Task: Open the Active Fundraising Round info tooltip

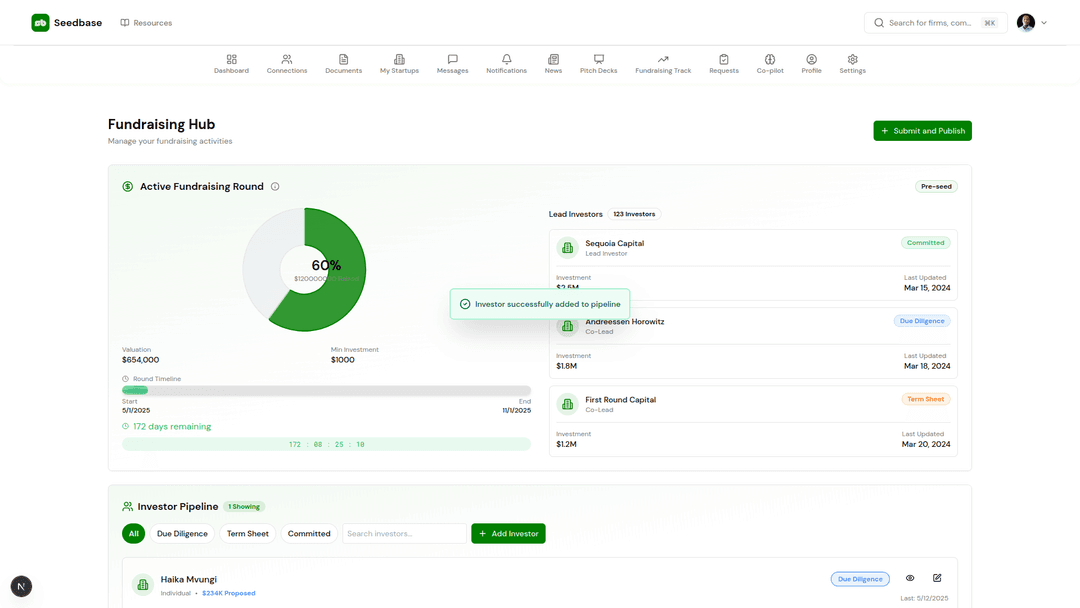Action: point(275,186)
